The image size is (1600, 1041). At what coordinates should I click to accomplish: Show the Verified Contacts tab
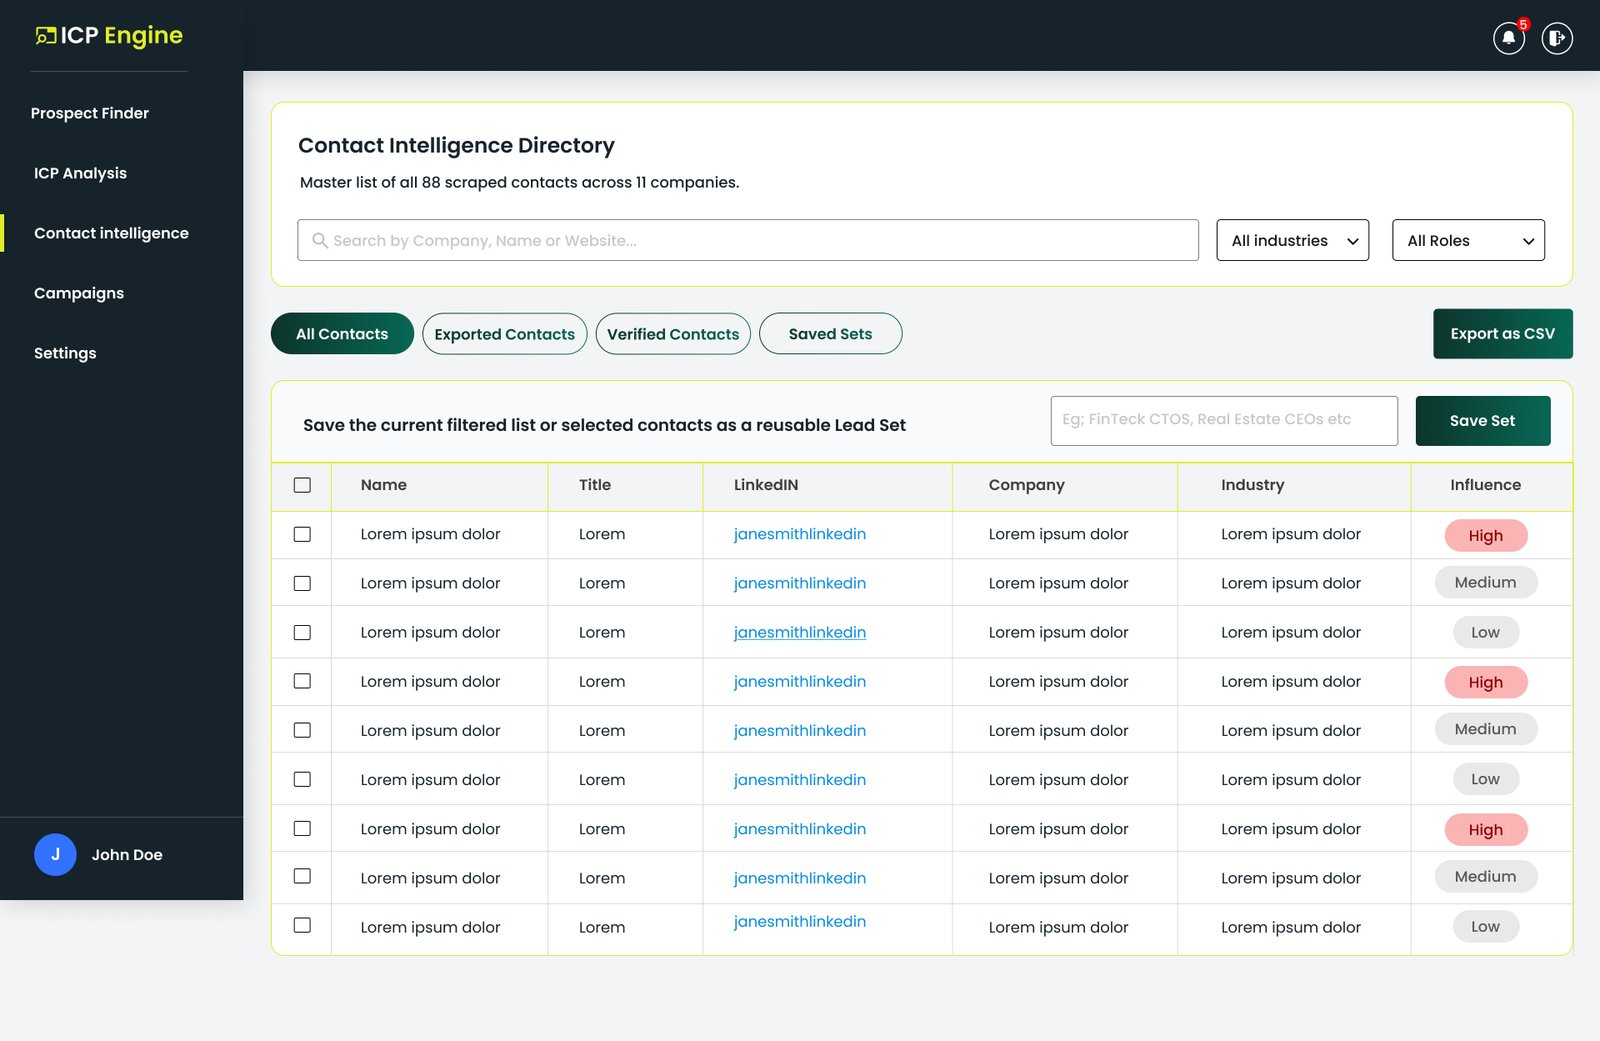tap(673, 334)
